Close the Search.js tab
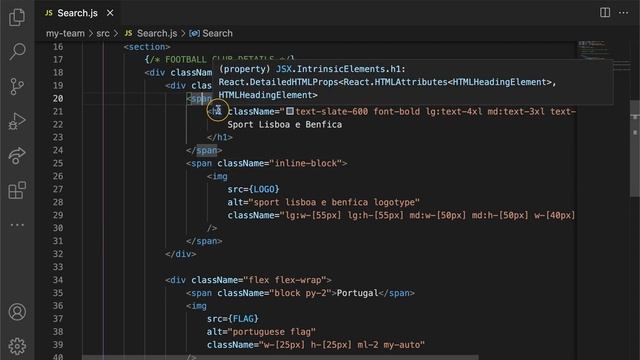 point(110,13)
